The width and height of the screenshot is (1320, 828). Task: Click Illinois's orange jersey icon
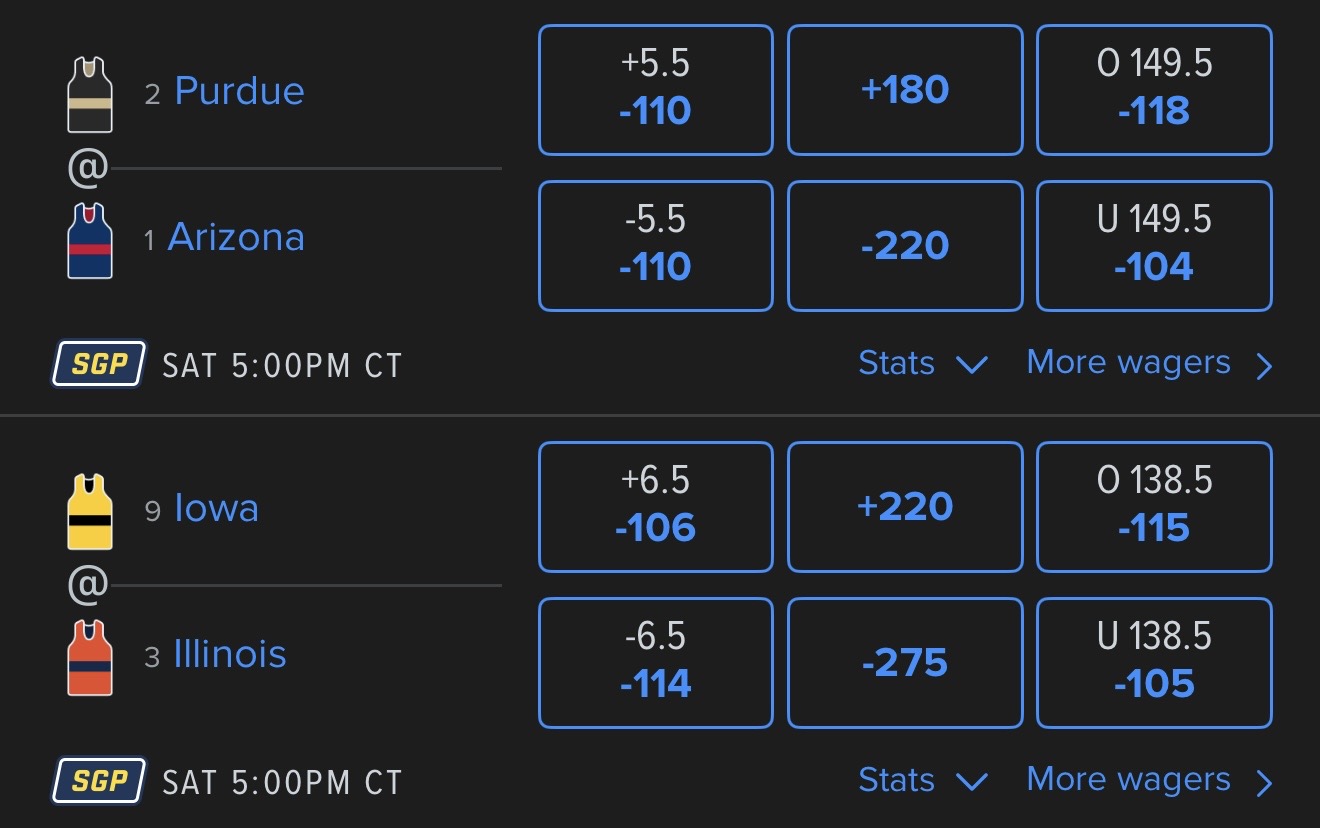[x=90, y=657]
